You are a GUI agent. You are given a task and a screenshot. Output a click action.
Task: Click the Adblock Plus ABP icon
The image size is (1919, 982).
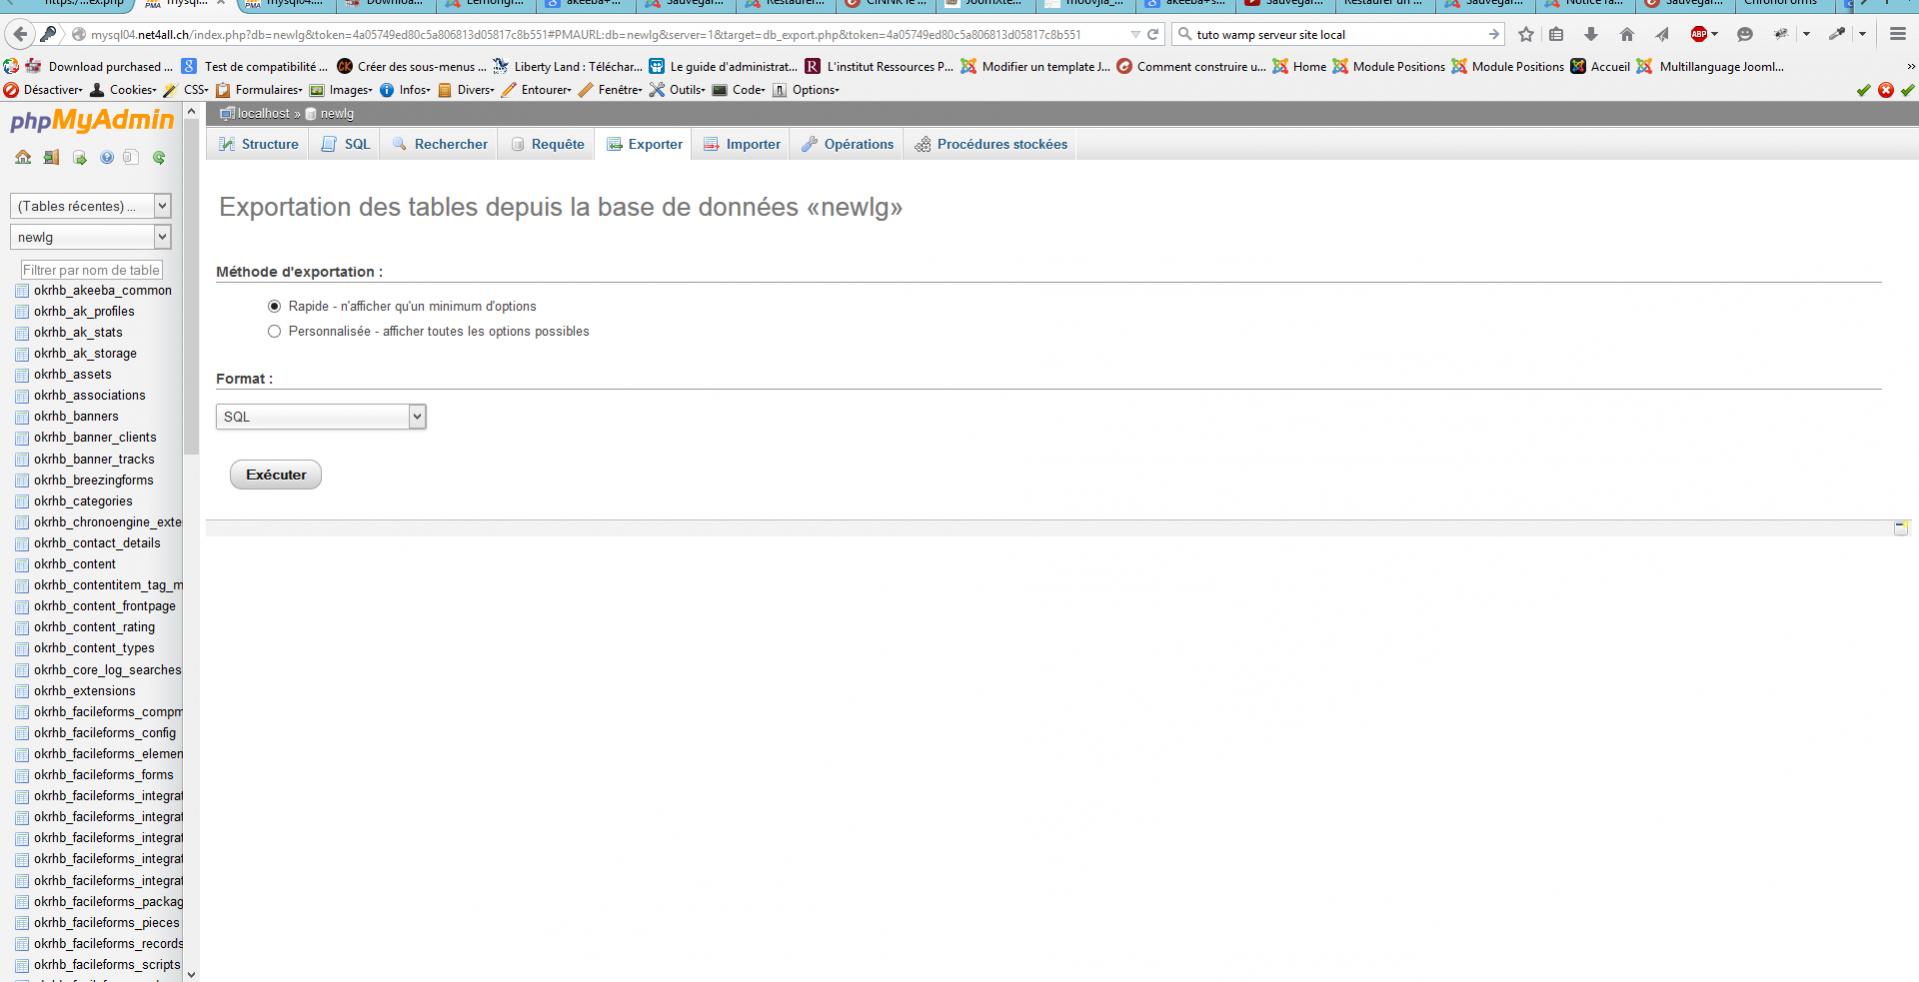click(1699, 34)
